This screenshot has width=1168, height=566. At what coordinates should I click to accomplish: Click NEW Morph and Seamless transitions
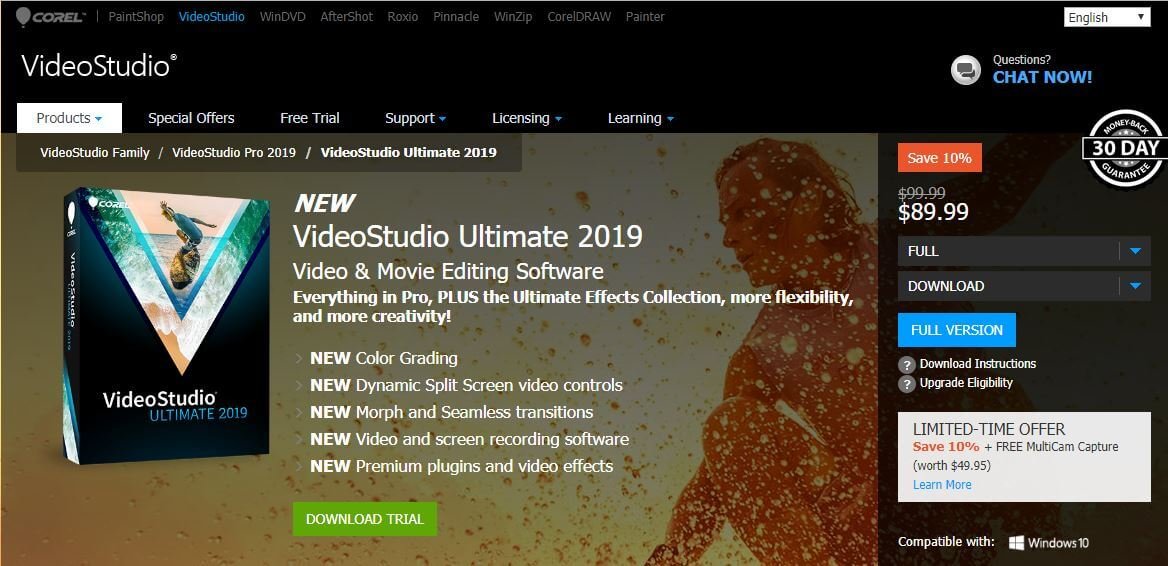451,413
